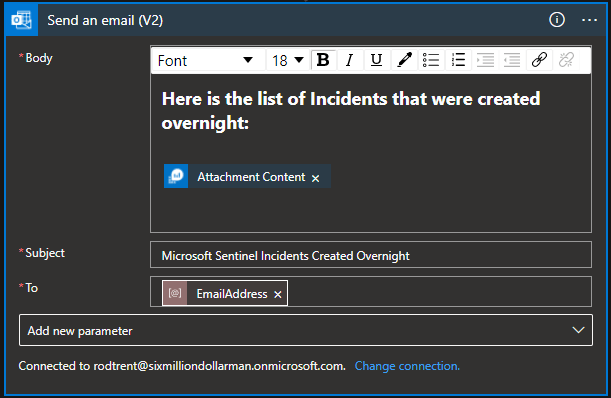Click the EmailAddress variable icon
The image size is (611, 398).
click(175, 293)
